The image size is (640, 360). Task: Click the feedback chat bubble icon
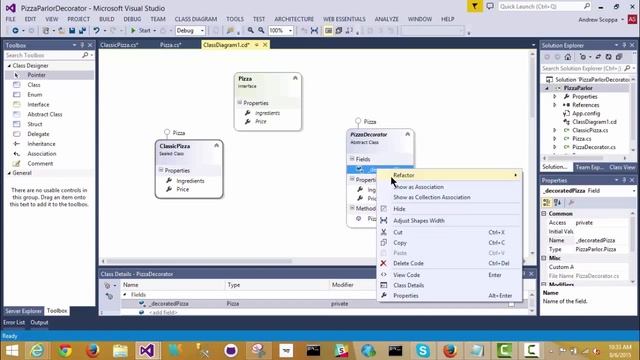click(x=490, y=7)
